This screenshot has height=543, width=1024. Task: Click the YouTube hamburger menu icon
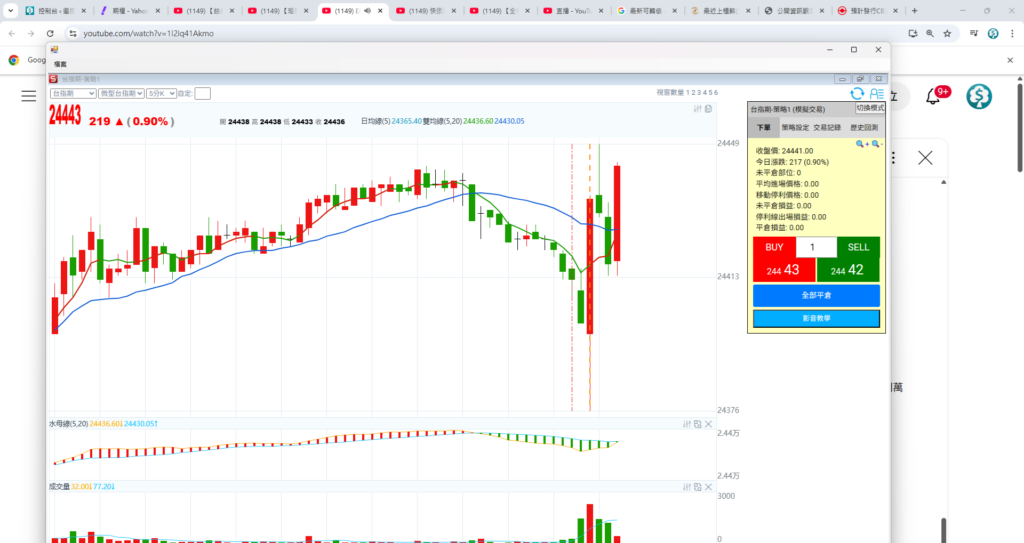click(x=29, y=96)
